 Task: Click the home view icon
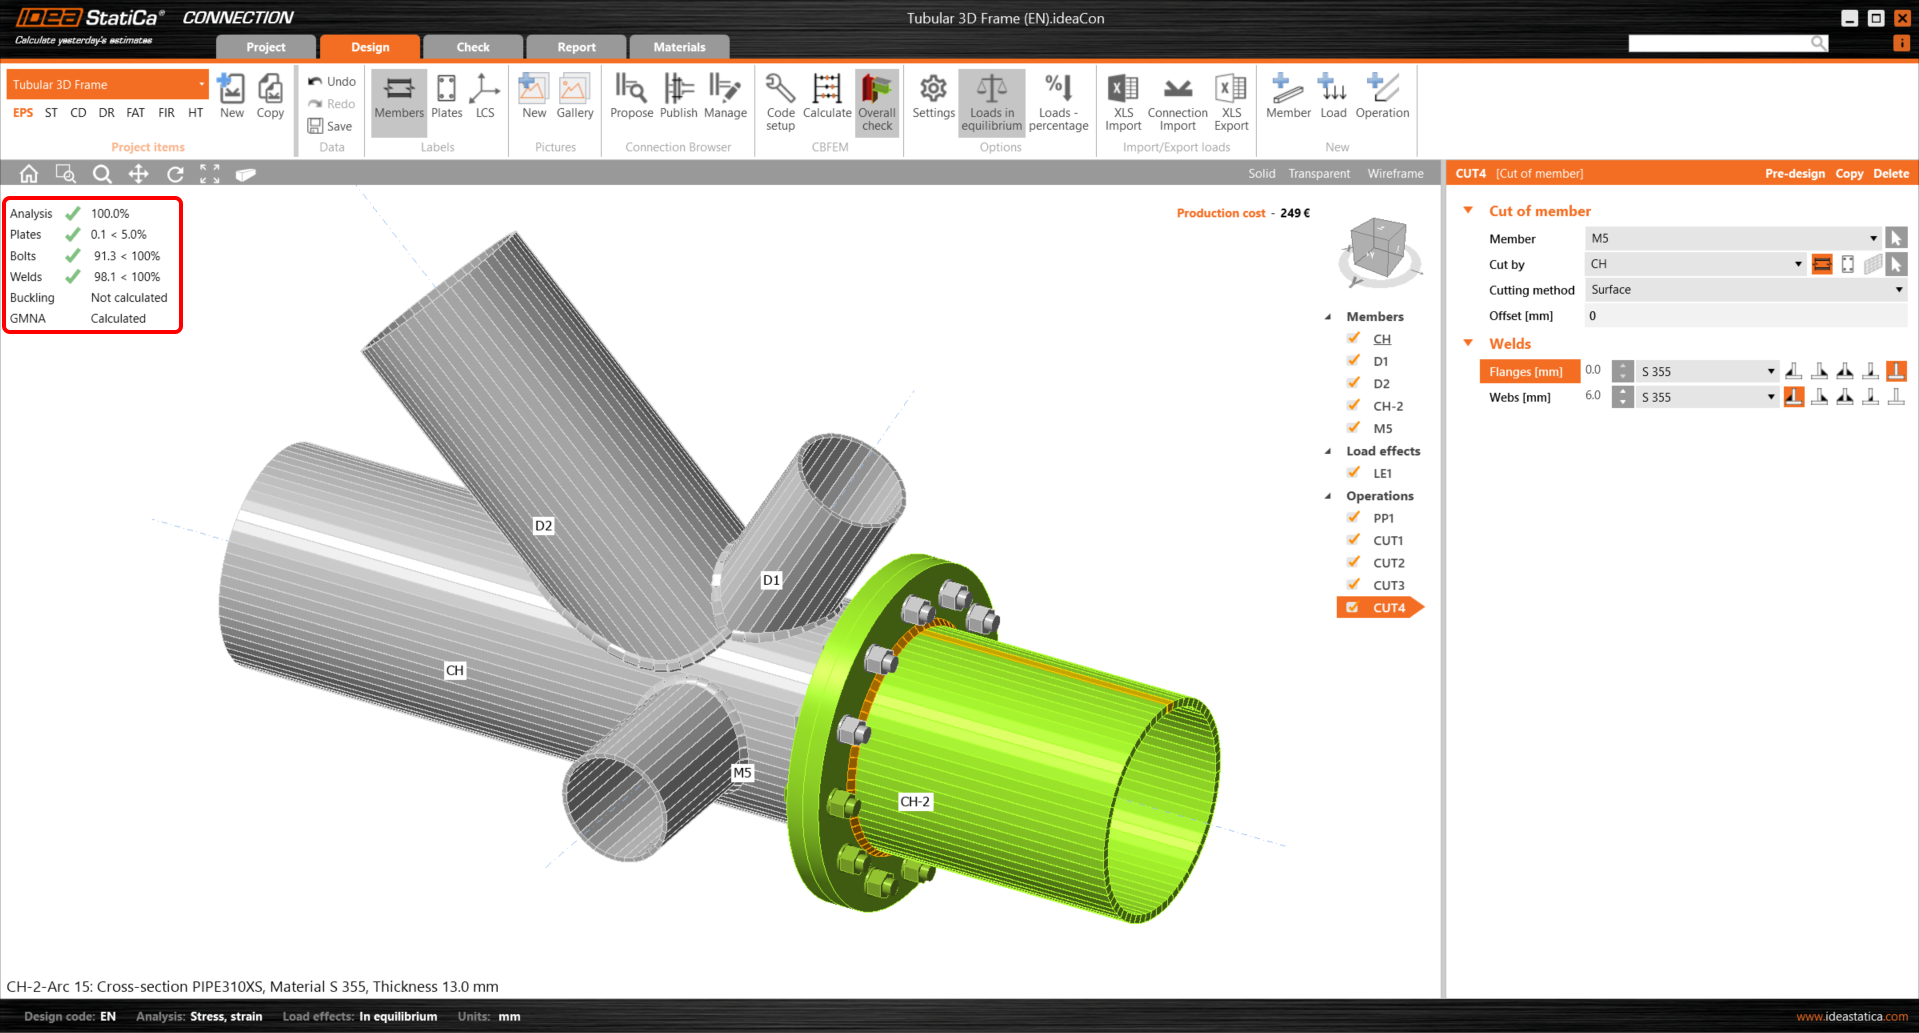(x=29, y=174)
